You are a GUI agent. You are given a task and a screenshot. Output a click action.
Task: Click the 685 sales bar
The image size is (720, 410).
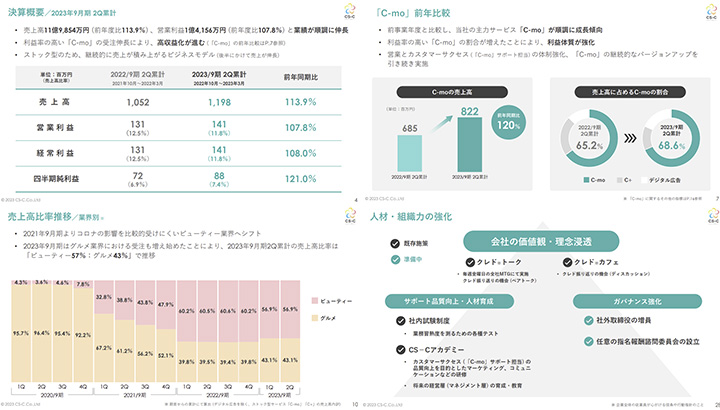click(410, 153)
